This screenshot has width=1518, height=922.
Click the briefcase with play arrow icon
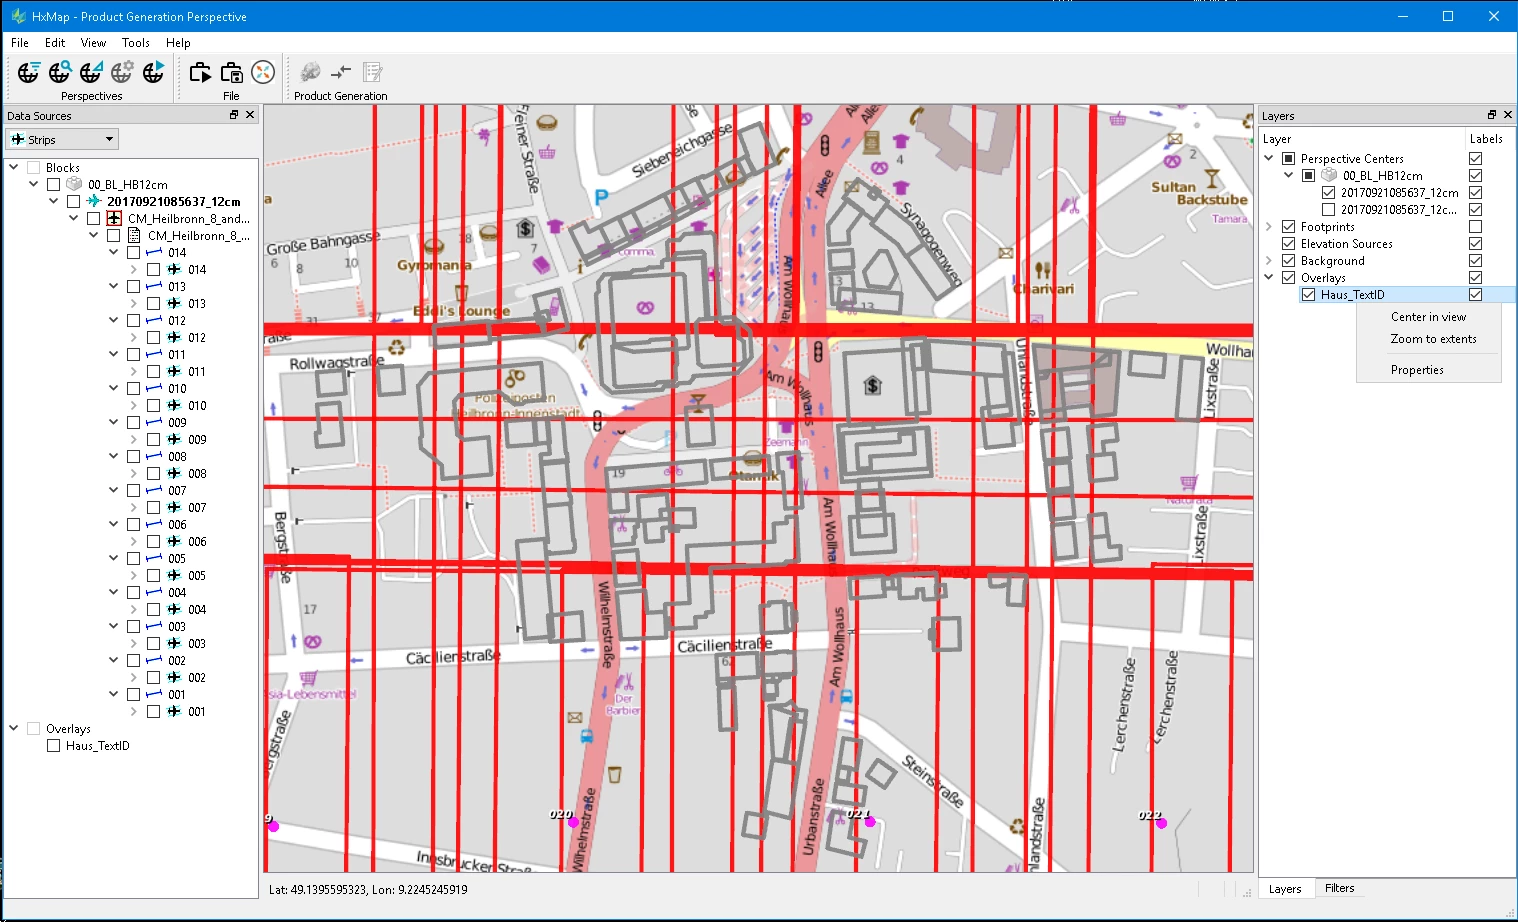point(200,72)
